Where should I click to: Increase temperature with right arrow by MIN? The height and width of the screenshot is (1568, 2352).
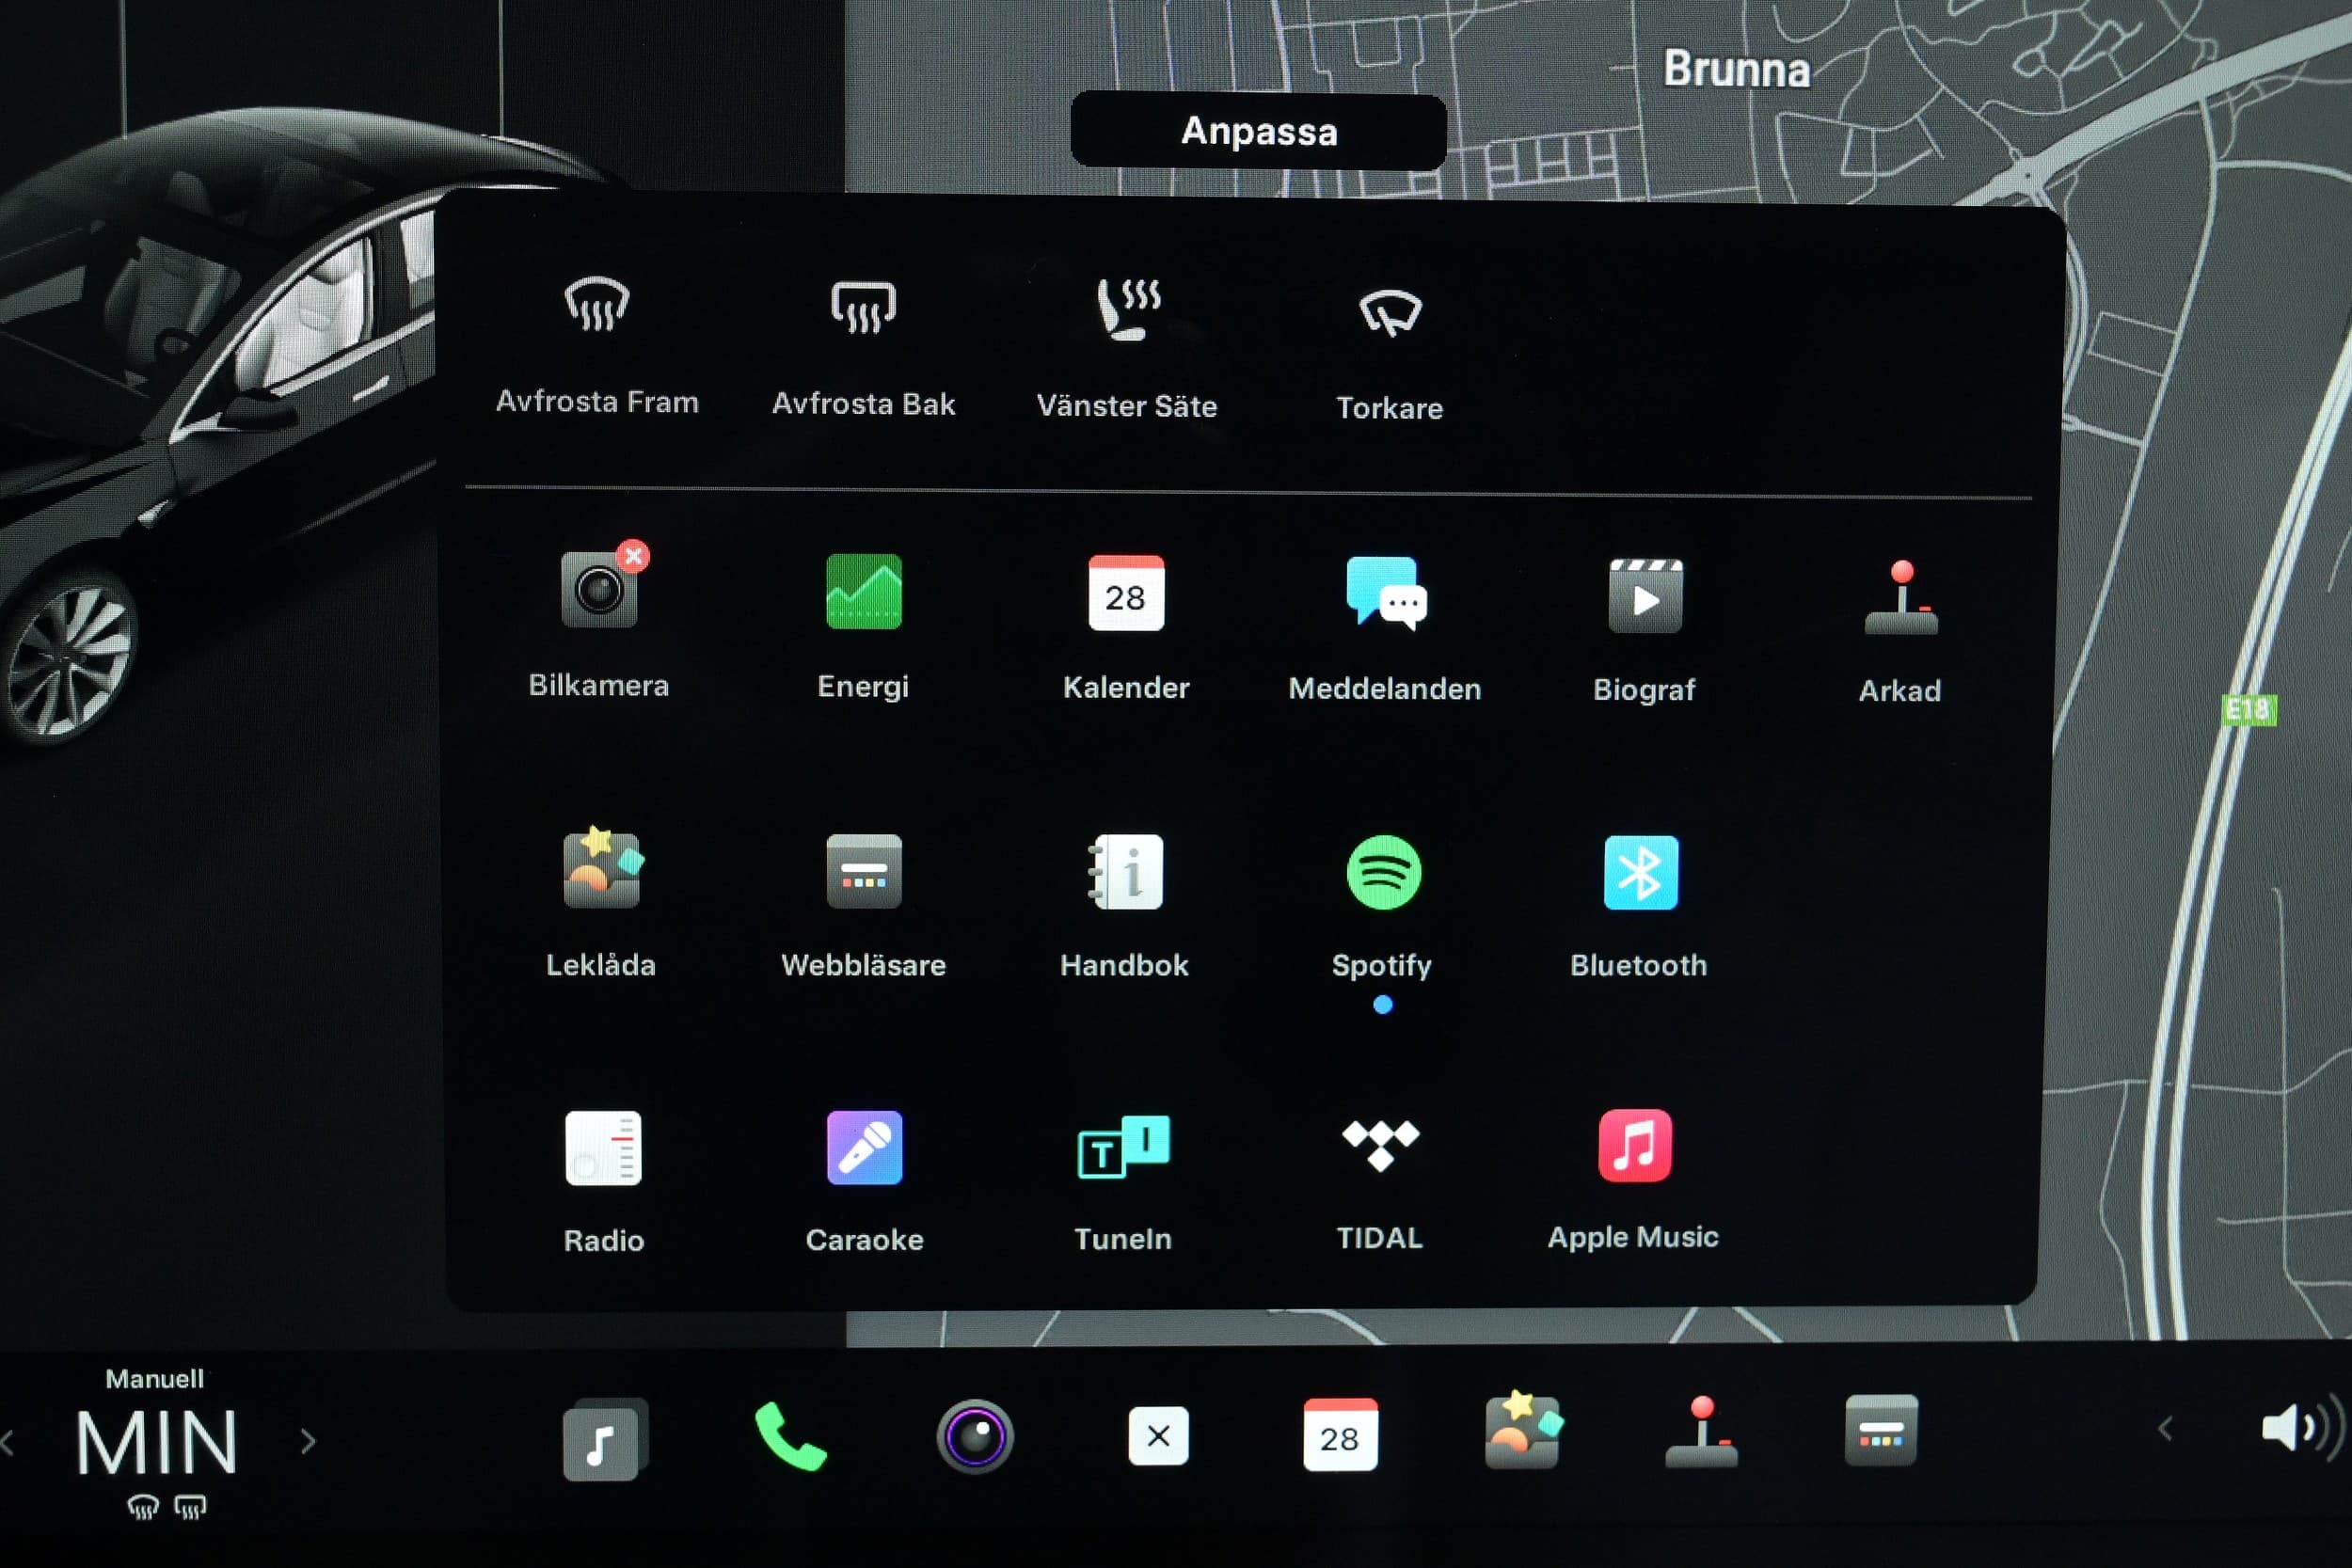pyautogui.click(x=308, y=1441)
